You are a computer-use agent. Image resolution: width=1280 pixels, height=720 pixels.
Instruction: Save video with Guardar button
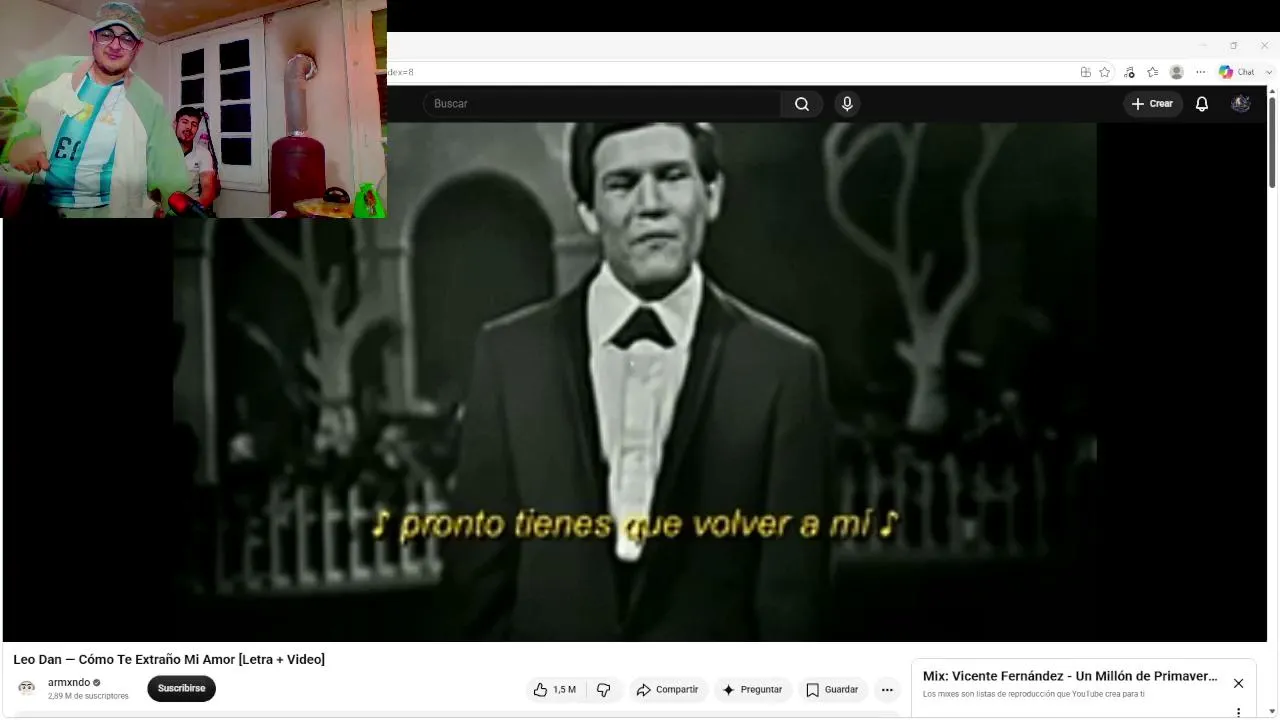pyautogui.click(x=832, y=690)
